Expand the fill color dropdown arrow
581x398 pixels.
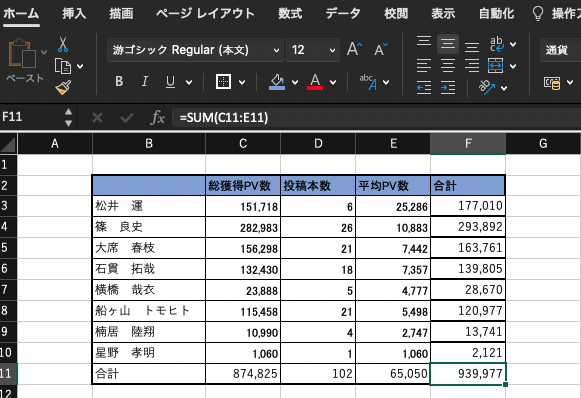tap(295, 82)
